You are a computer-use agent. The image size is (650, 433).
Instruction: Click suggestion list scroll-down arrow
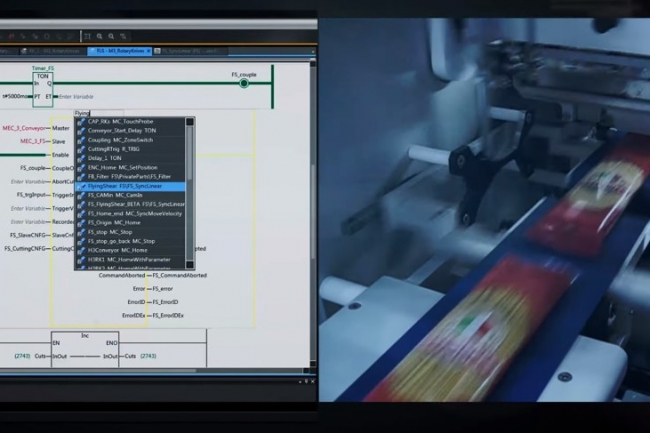[190, 264]
